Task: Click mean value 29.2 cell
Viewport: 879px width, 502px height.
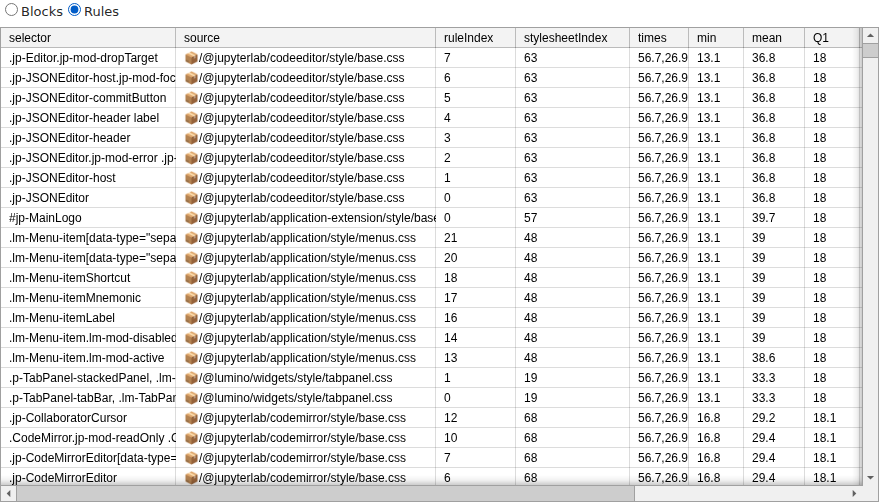Action: tap(774, 418)
